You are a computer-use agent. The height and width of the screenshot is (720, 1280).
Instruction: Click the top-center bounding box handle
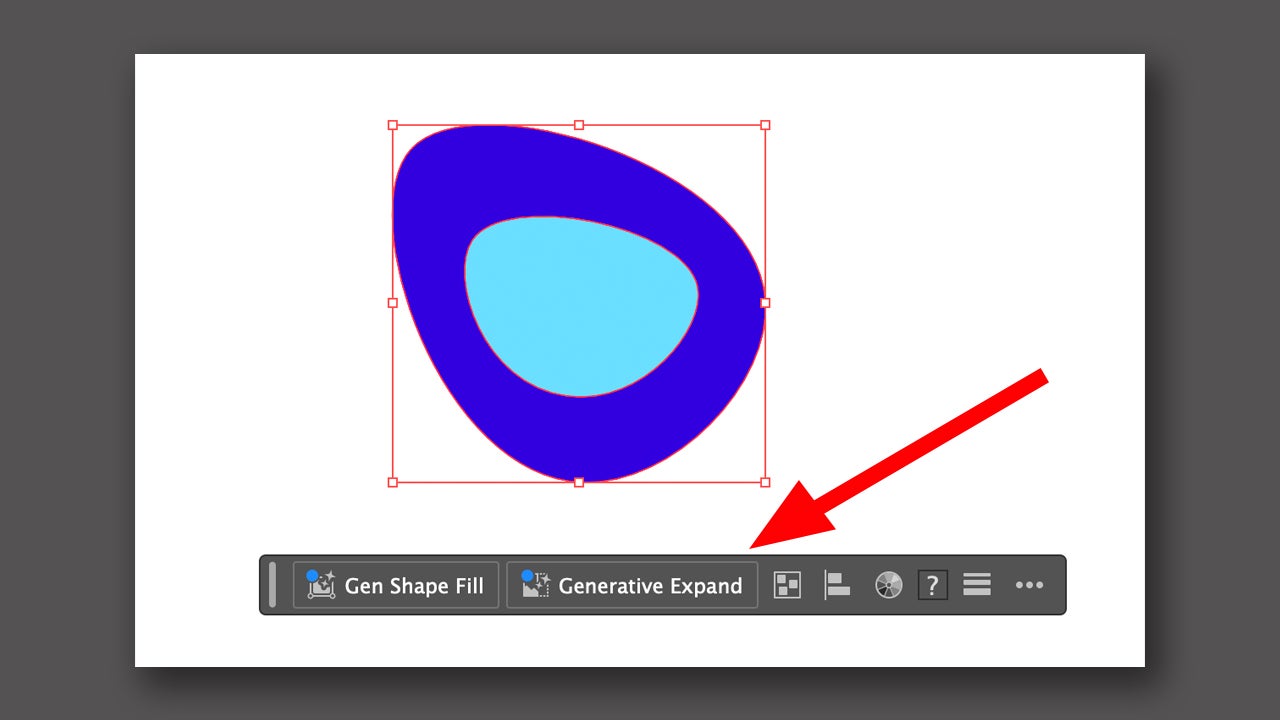(579, 125)
